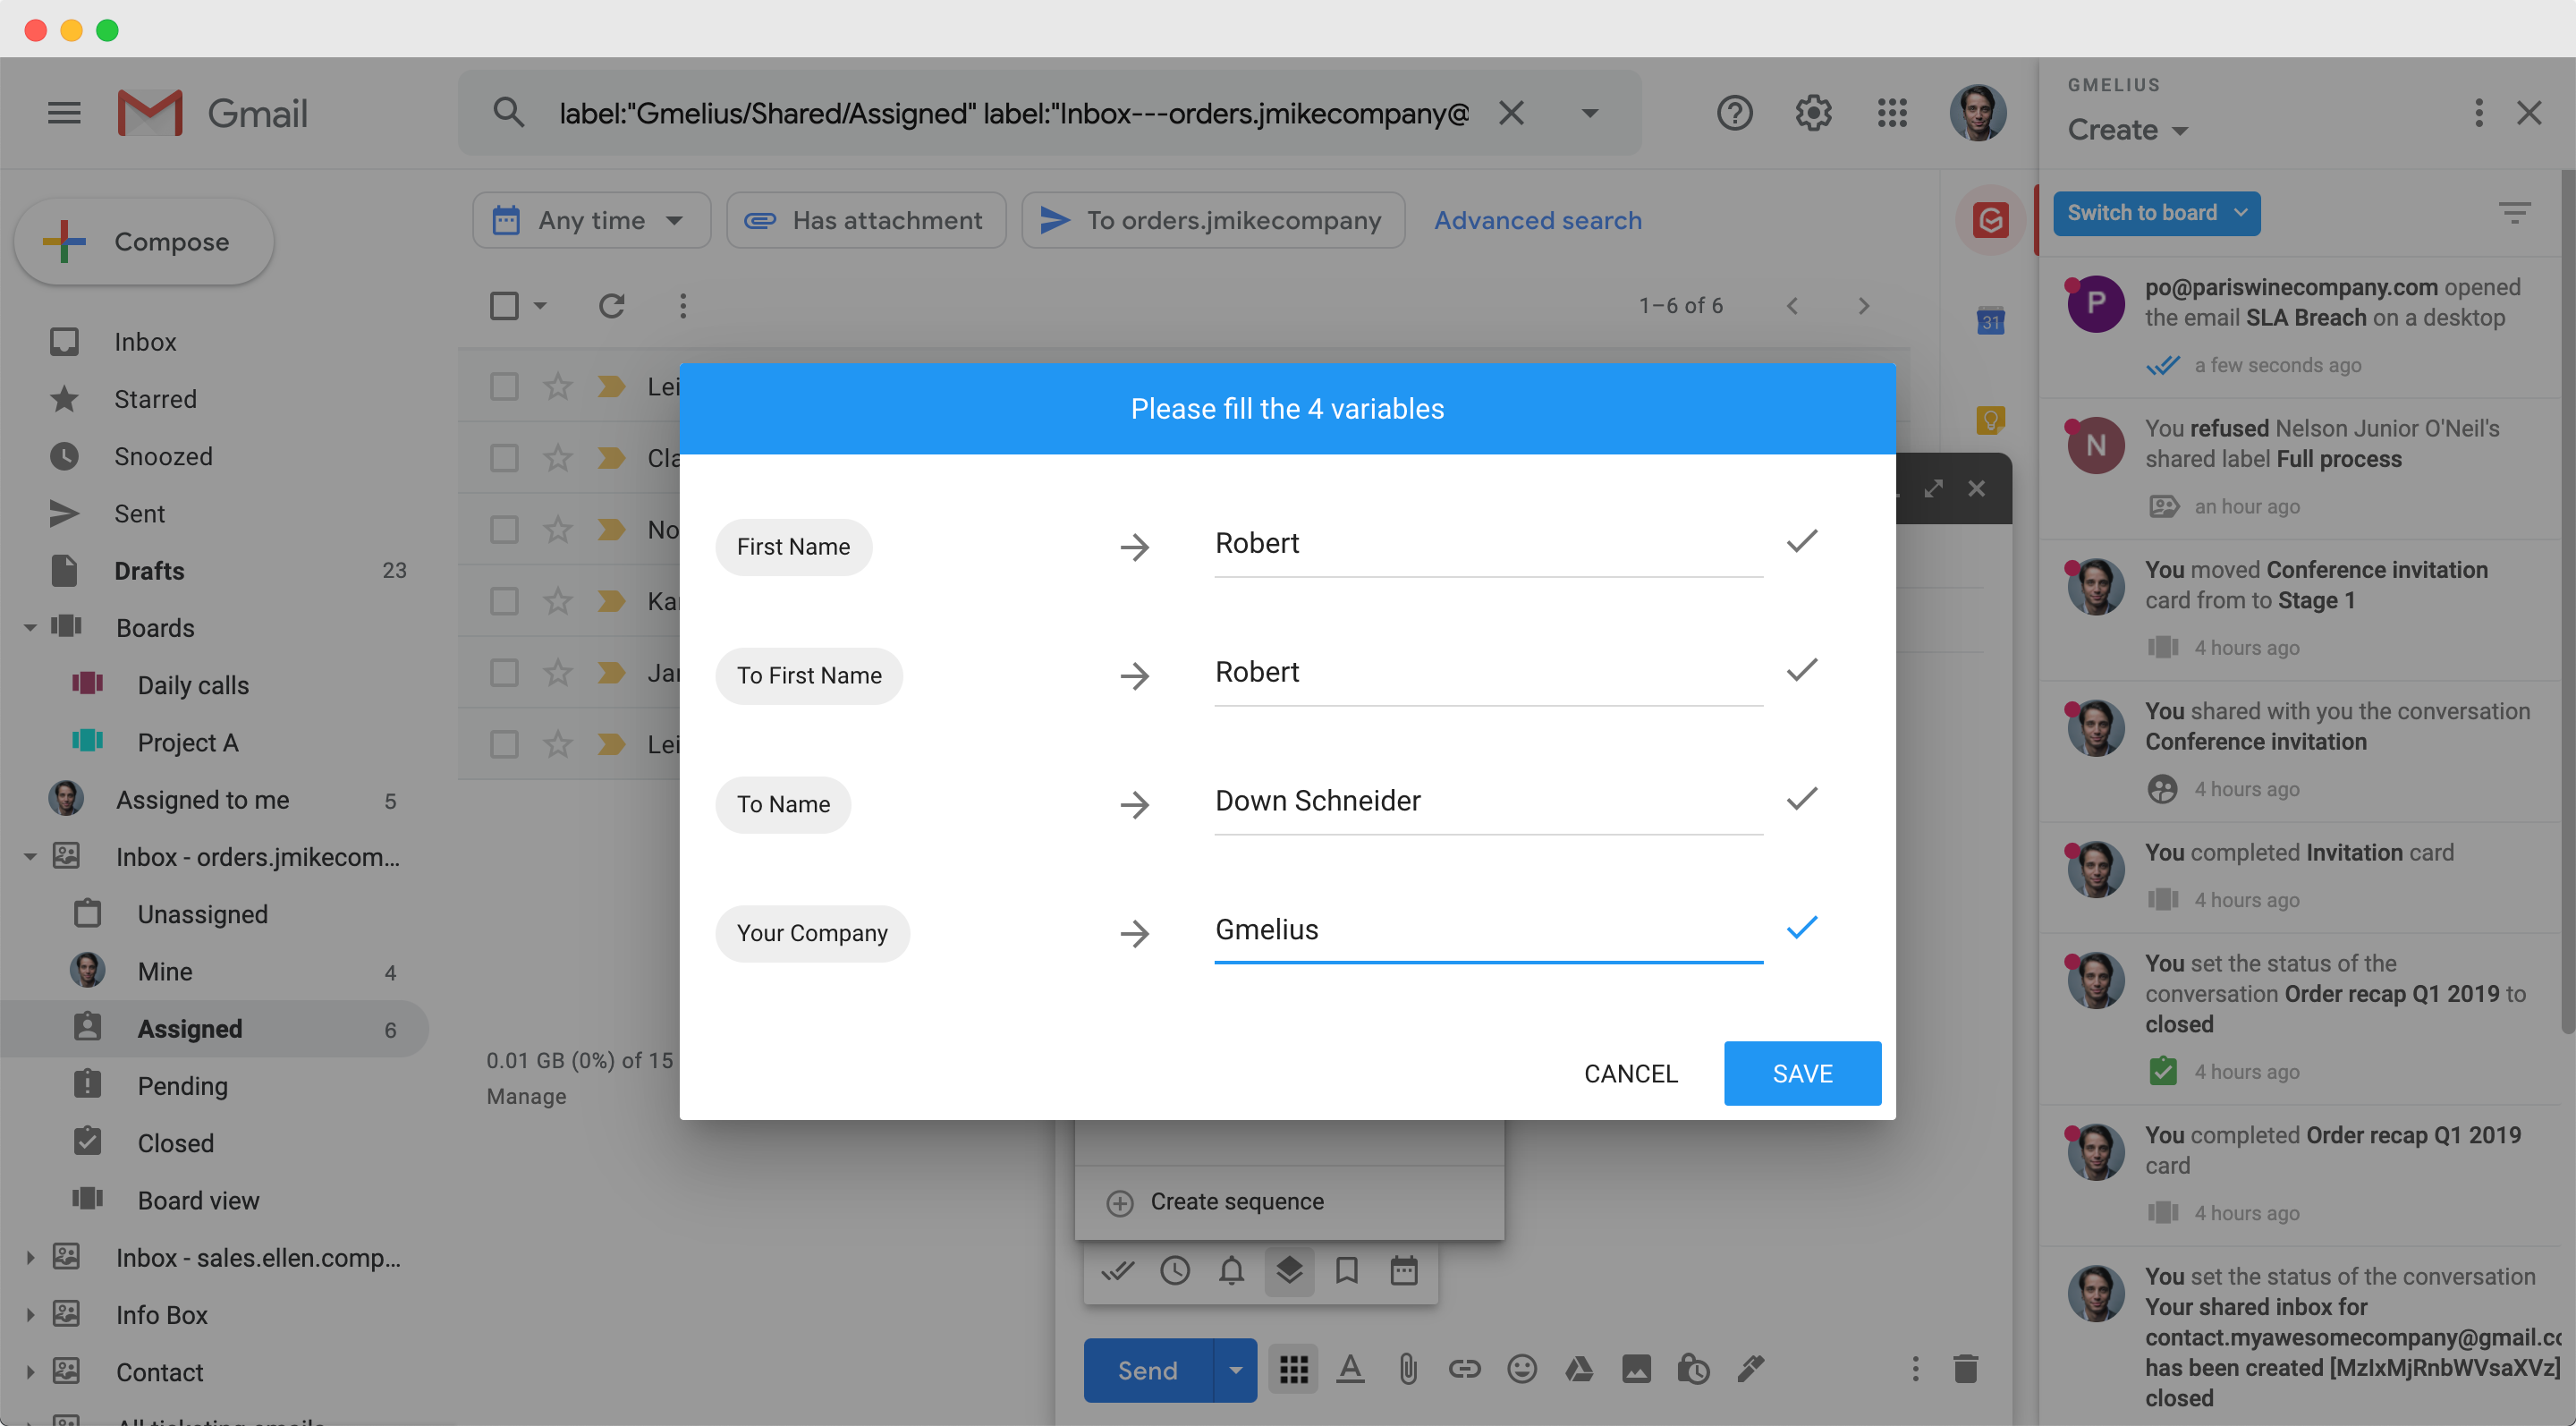
Task: Open the Gmail main menu hamburger icon
Action: click(64, 113)
